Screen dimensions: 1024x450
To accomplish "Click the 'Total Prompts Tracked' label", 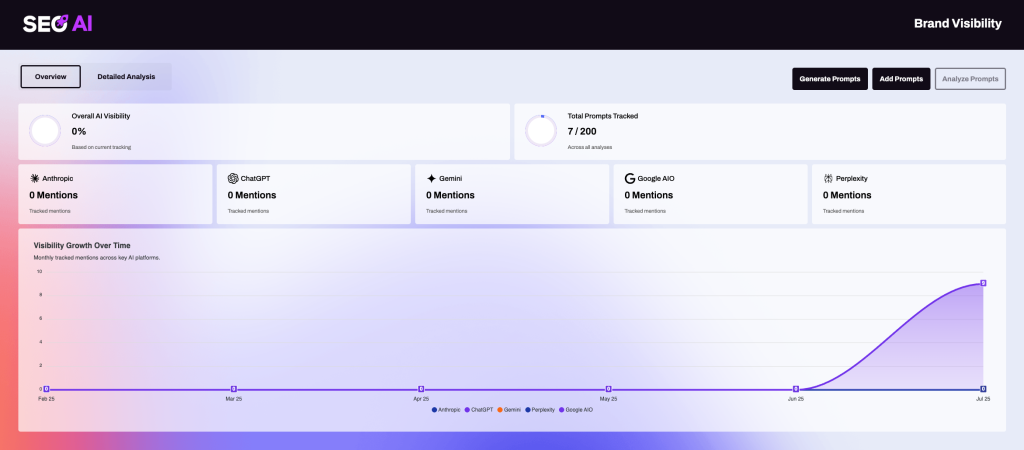I will point(603,116).
